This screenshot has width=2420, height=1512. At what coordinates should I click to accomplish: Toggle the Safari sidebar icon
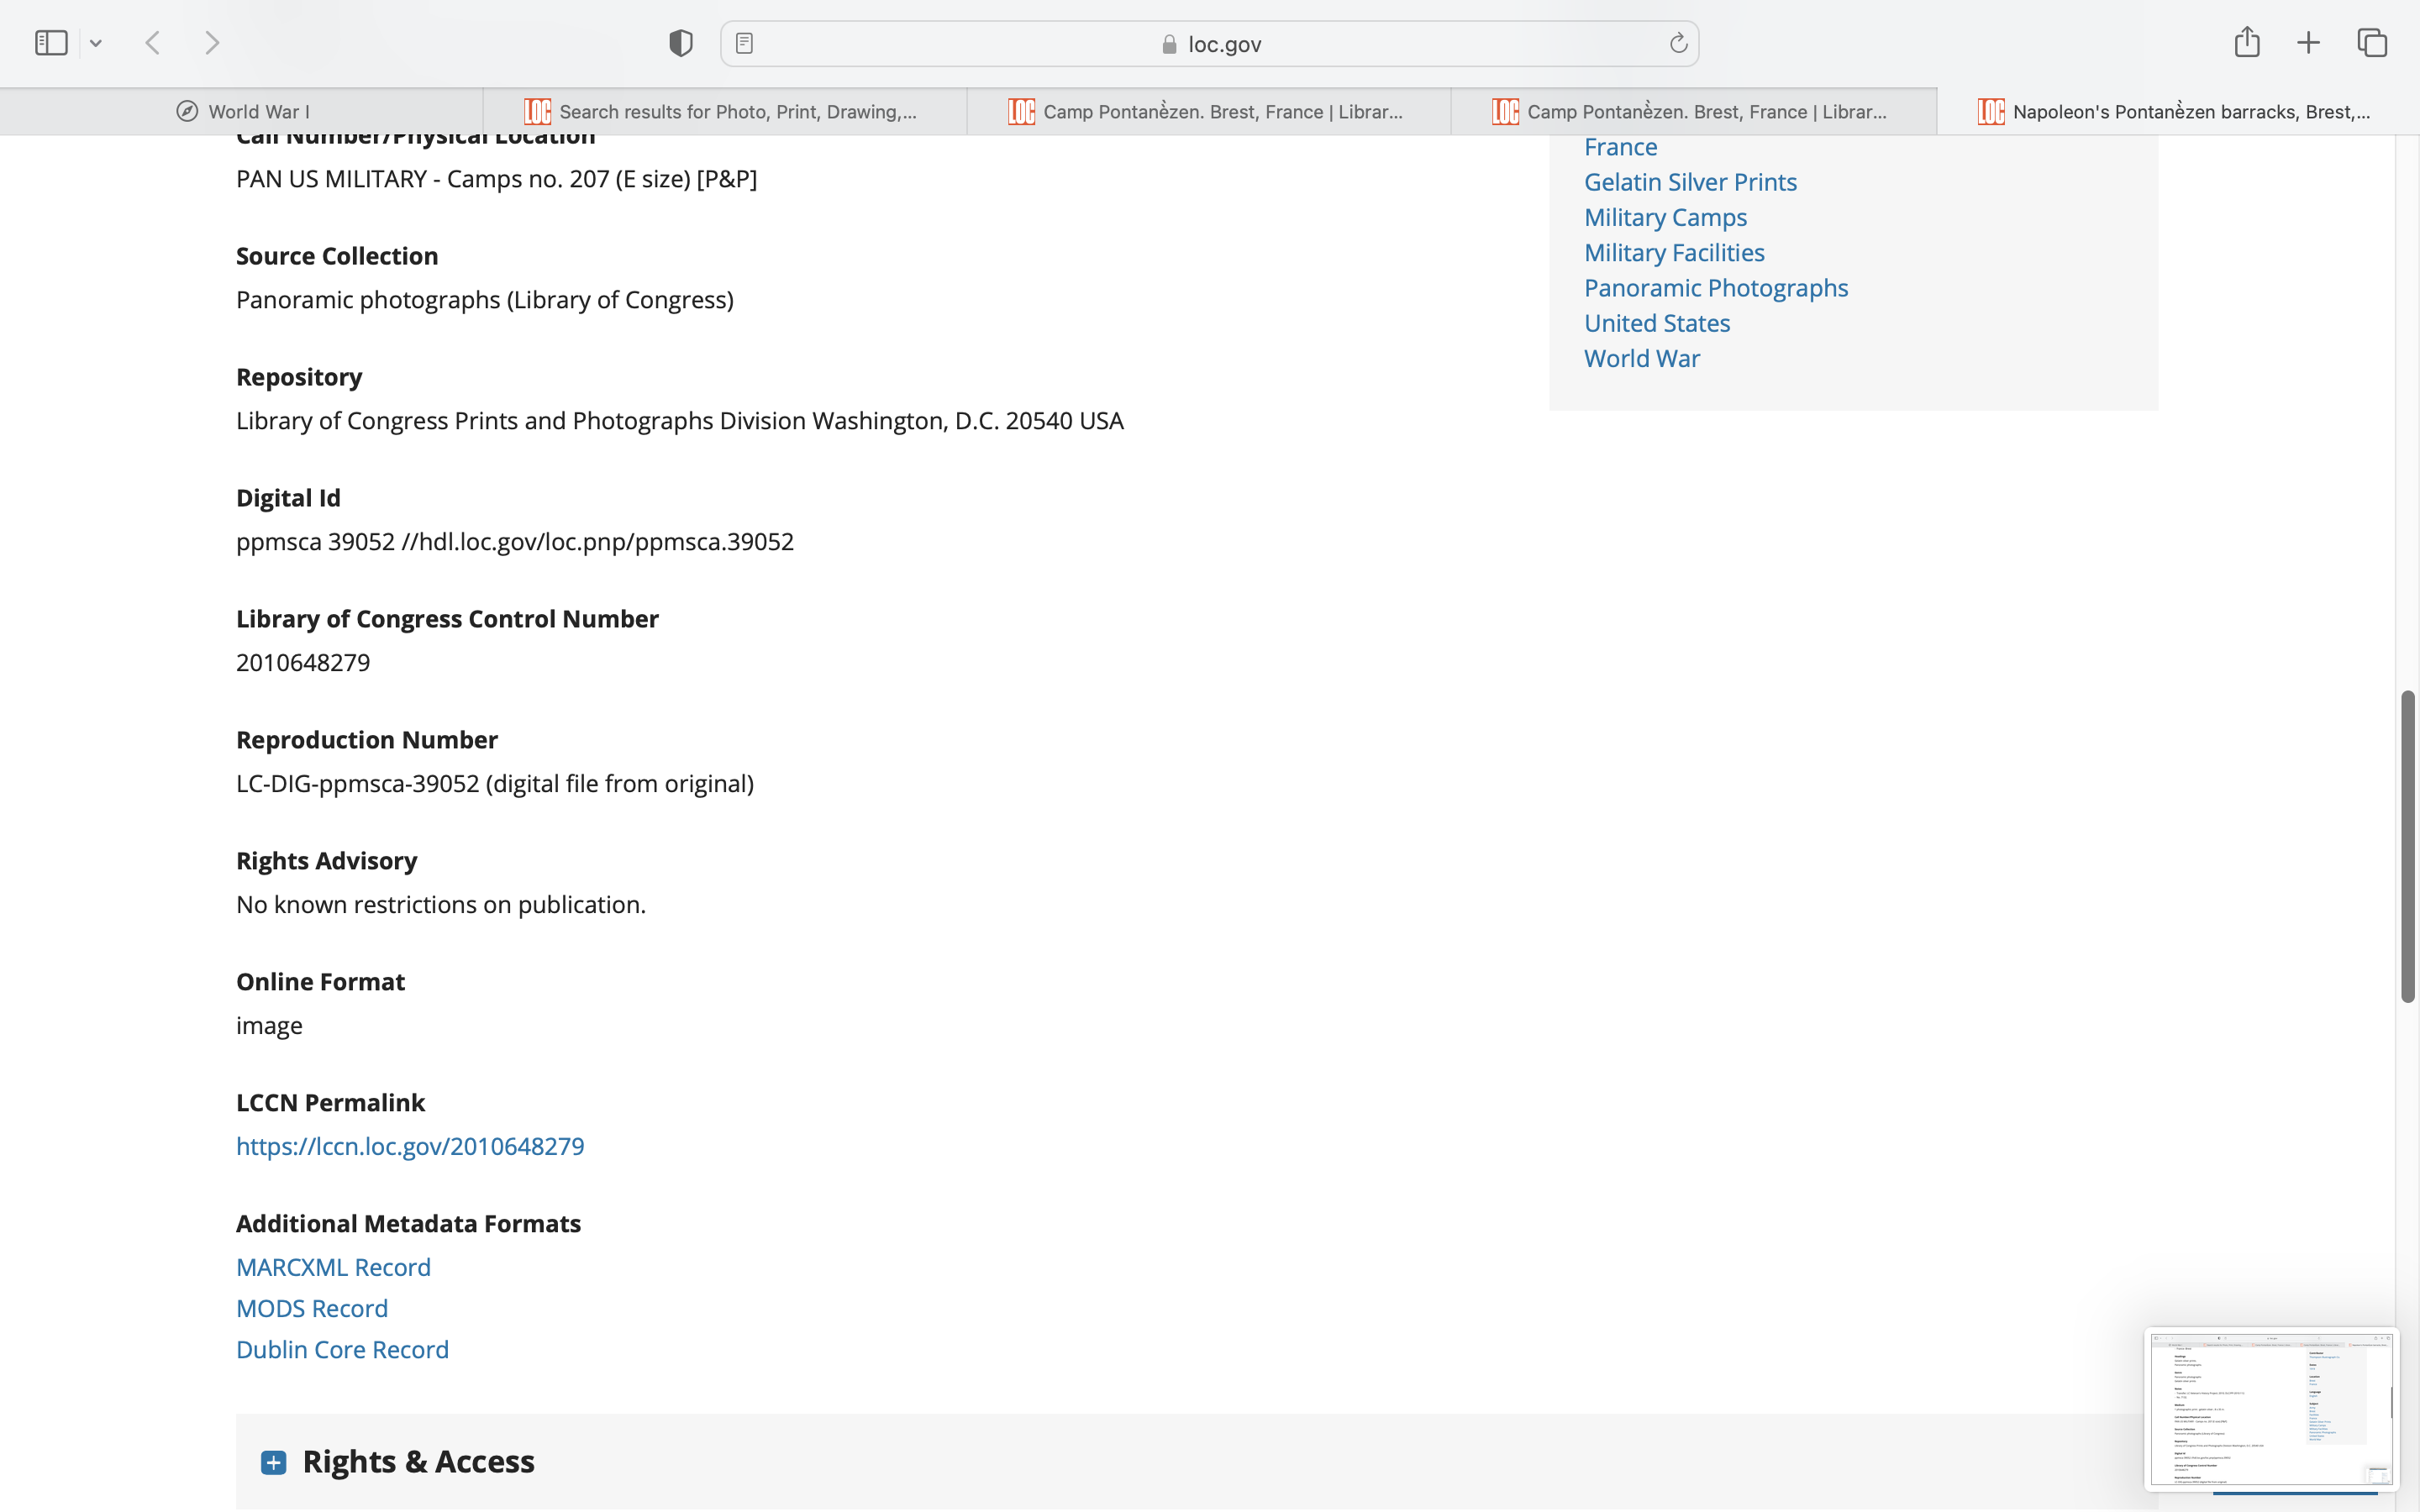pyautogui.click(x=51, y=43)
